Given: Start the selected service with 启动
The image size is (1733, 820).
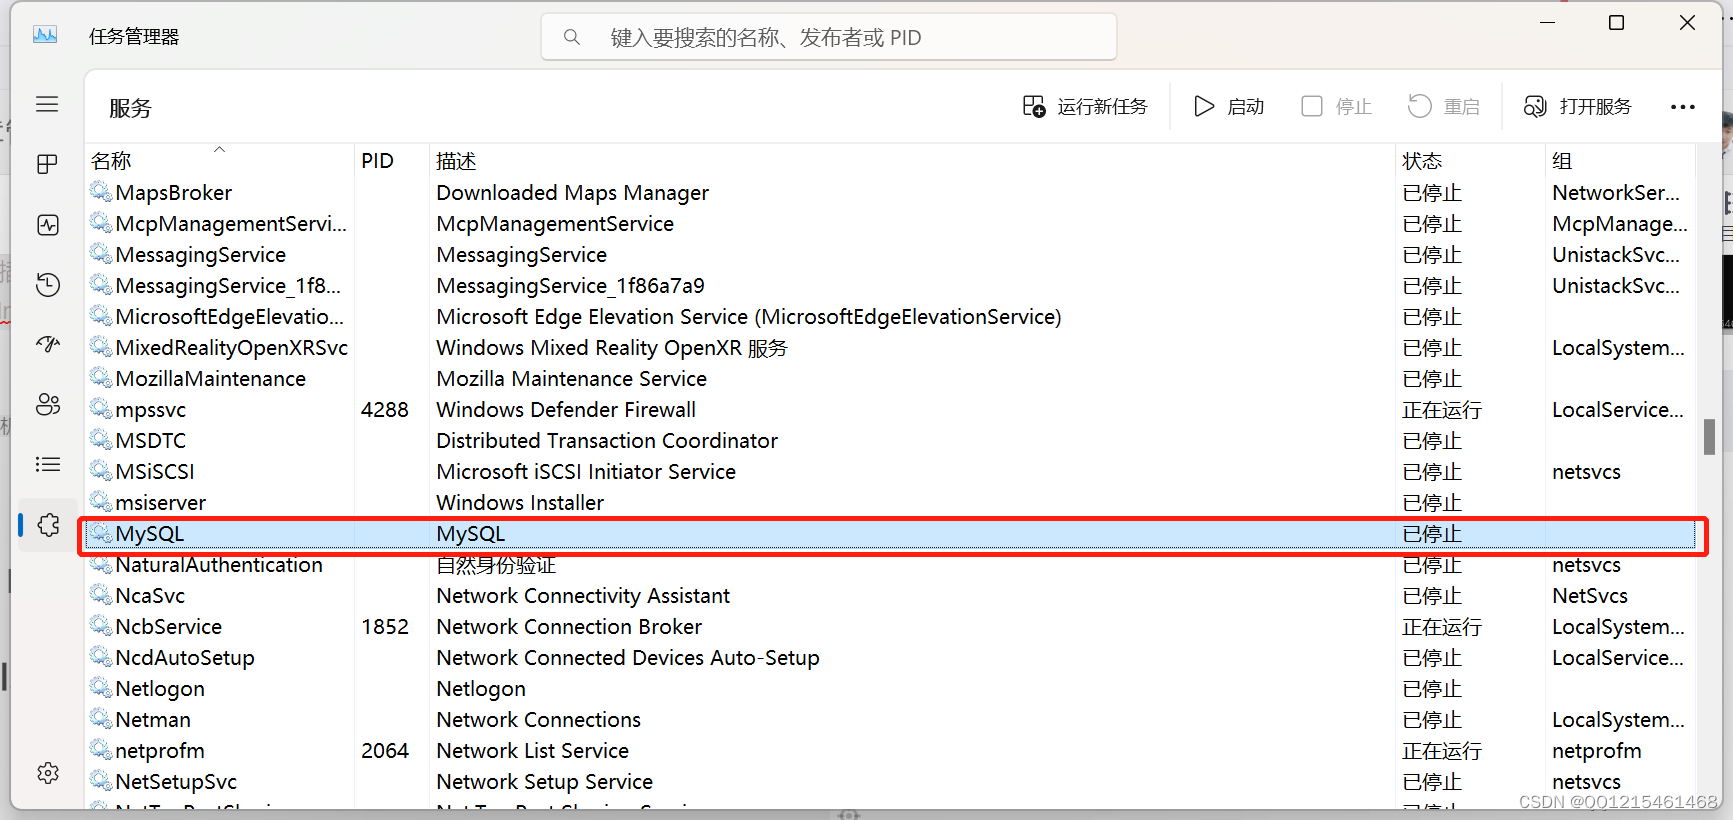Looking at the screenshot, I should (1230, 106).
